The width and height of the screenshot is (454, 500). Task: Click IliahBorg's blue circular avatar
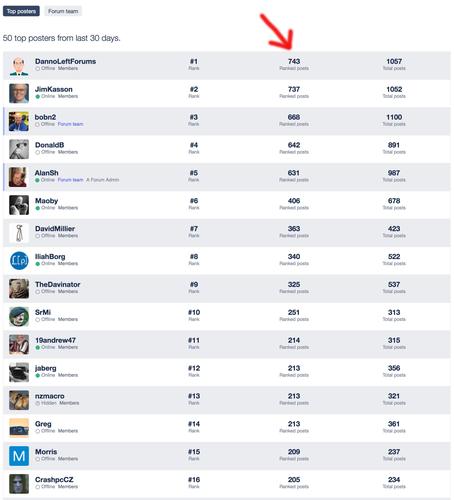(19, 261)
